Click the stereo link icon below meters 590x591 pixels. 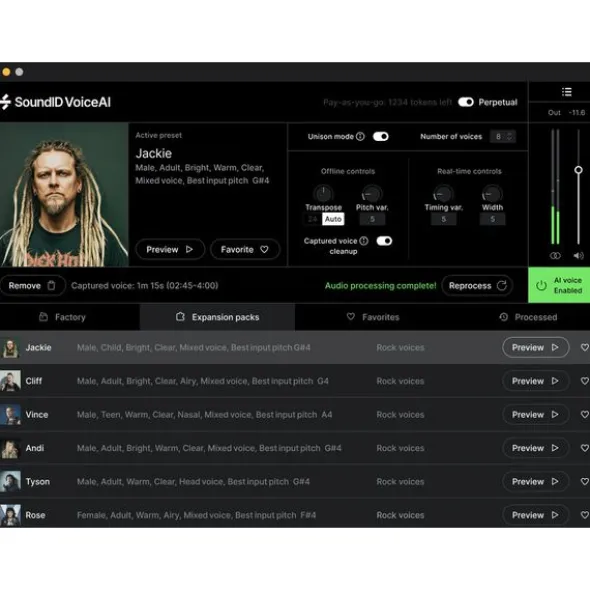tap(555, 256)
